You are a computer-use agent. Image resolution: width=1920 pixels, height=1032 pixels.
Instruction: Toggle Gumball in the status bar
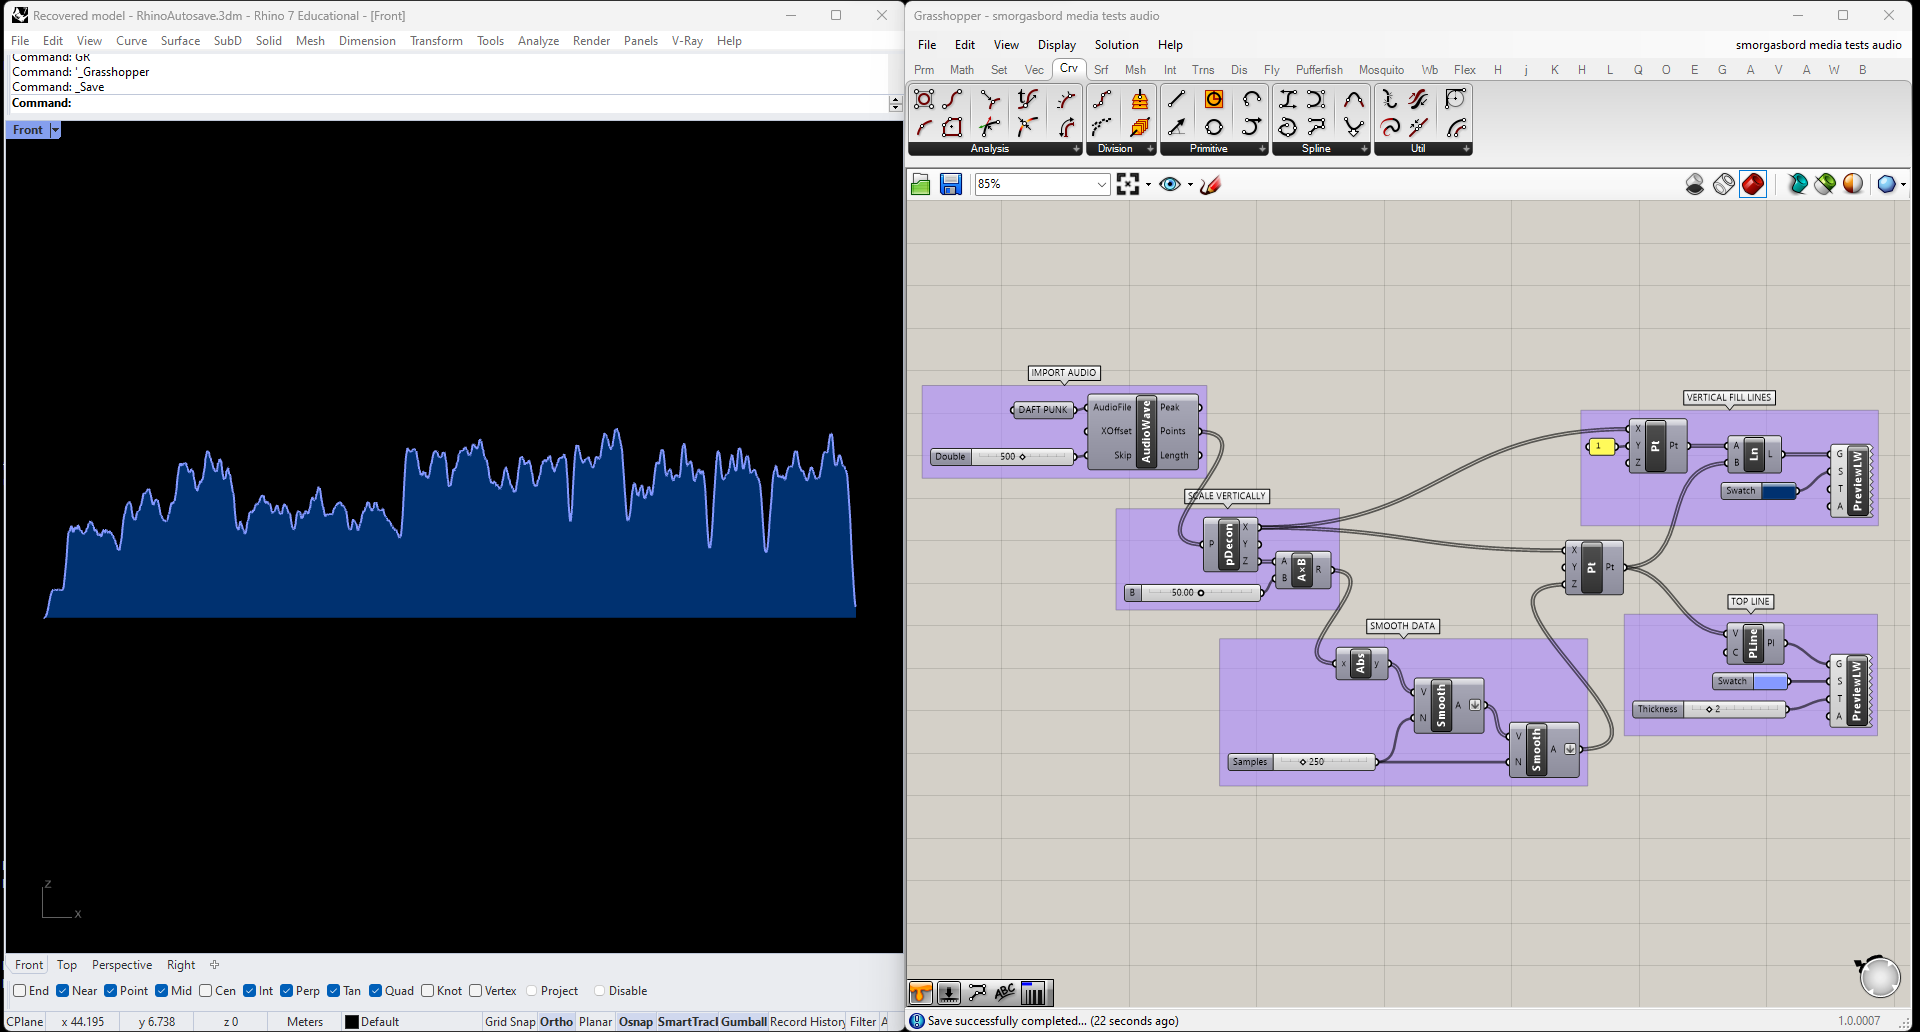[x=743, y=1022]
